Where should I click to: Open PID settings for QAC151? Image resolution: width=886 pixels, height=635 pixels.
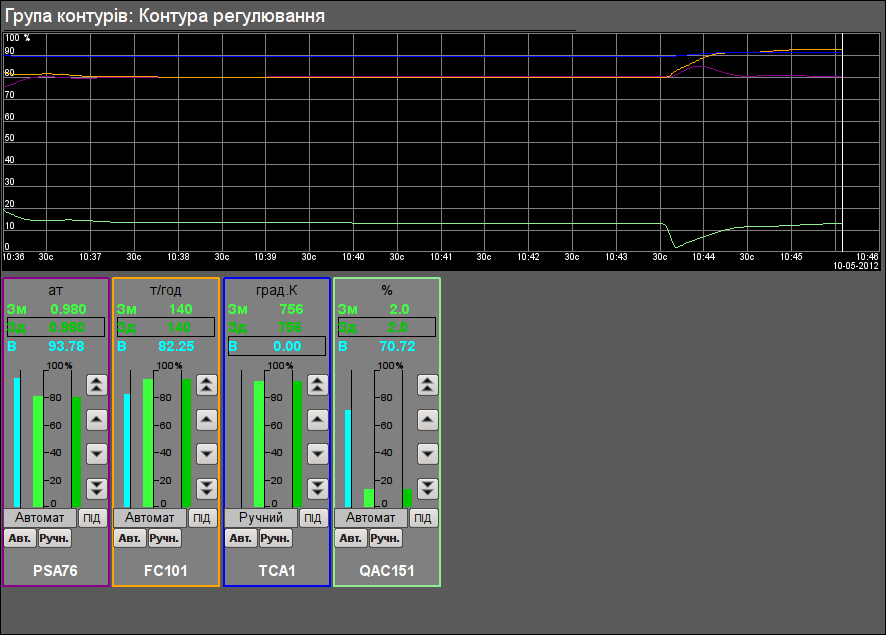pos(423,518)
